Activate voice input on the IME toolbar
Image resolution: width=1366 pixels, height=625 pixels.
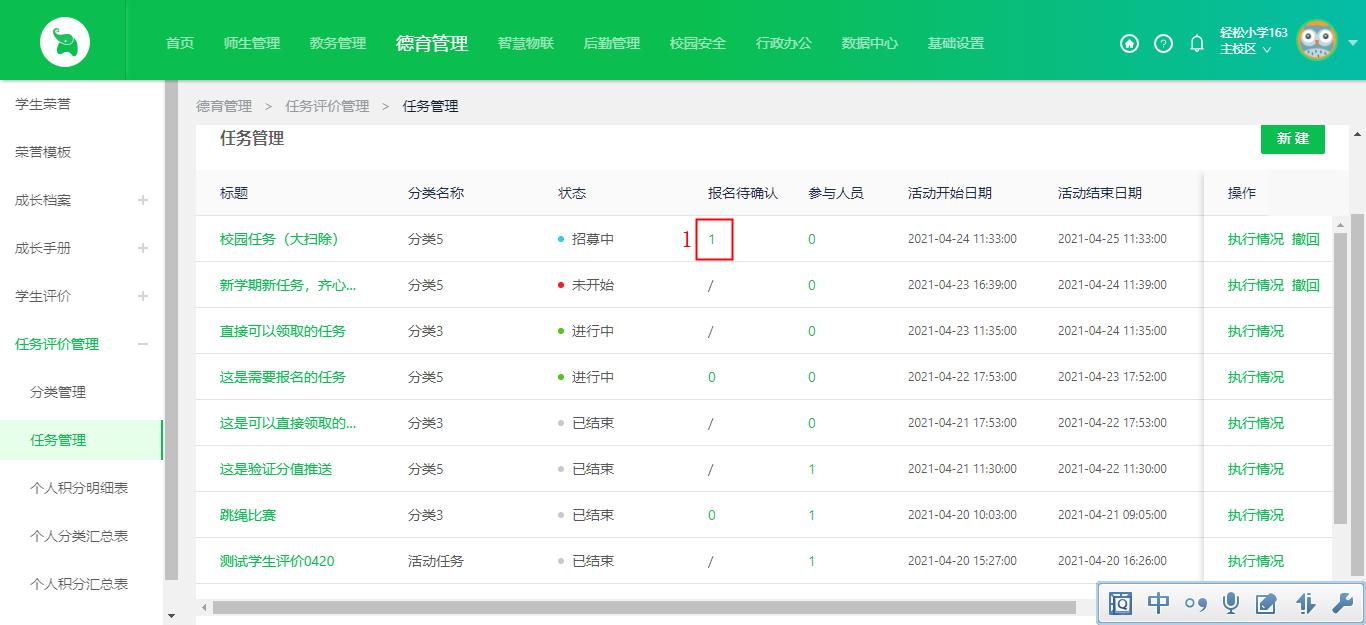point(1231,603)
